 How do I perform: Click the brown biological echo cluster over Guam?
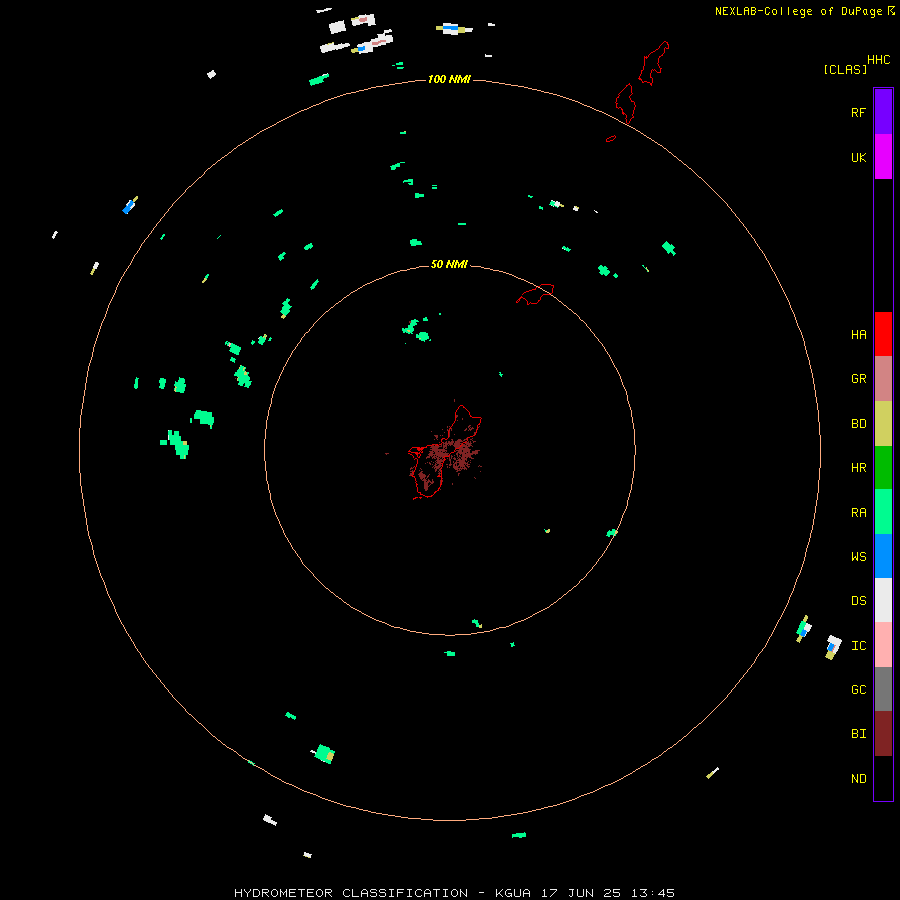click(449, 455)
